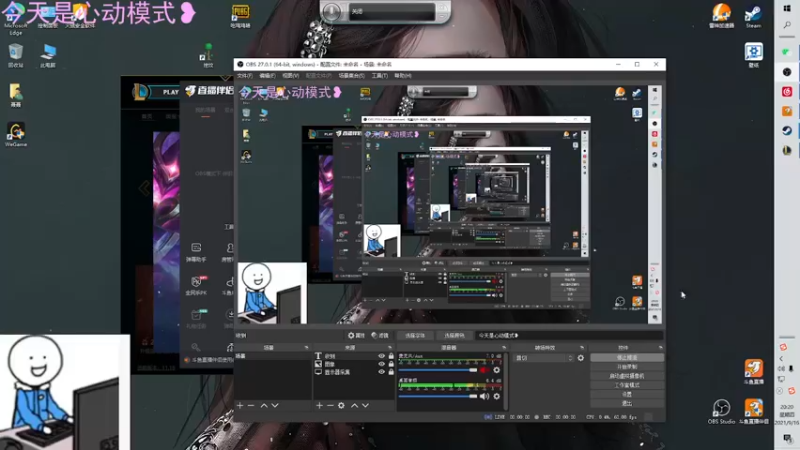Remove the selected scene with minus icon
This screenshot has width=800, height=450.
(x=251, y=406)
